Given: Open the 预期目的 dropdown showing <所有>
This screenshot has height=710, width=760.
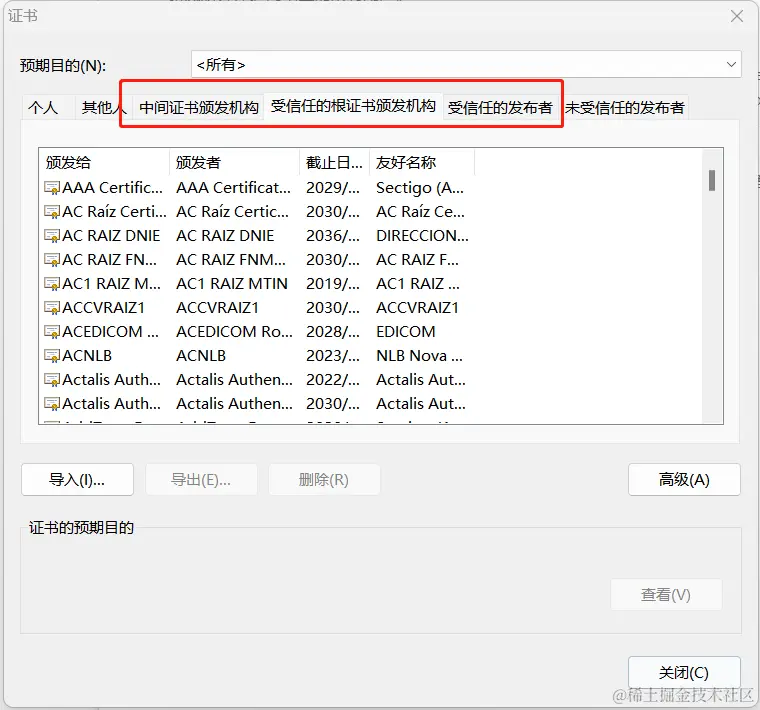Looking at the screenshot, I should tap(466, 64).
